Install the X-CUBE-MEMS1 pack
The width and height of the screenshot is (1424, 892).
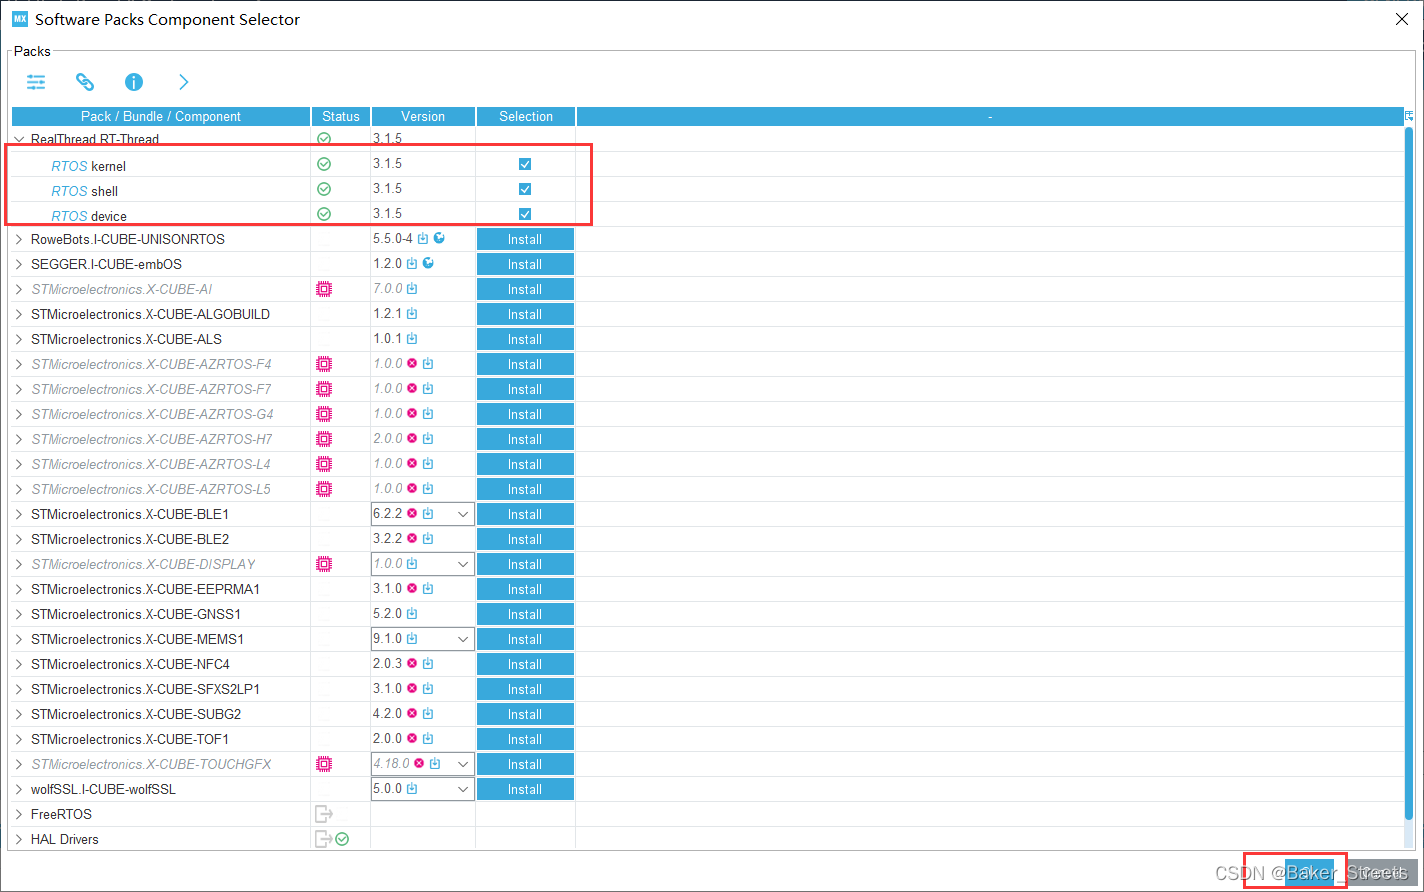(525, 639)
